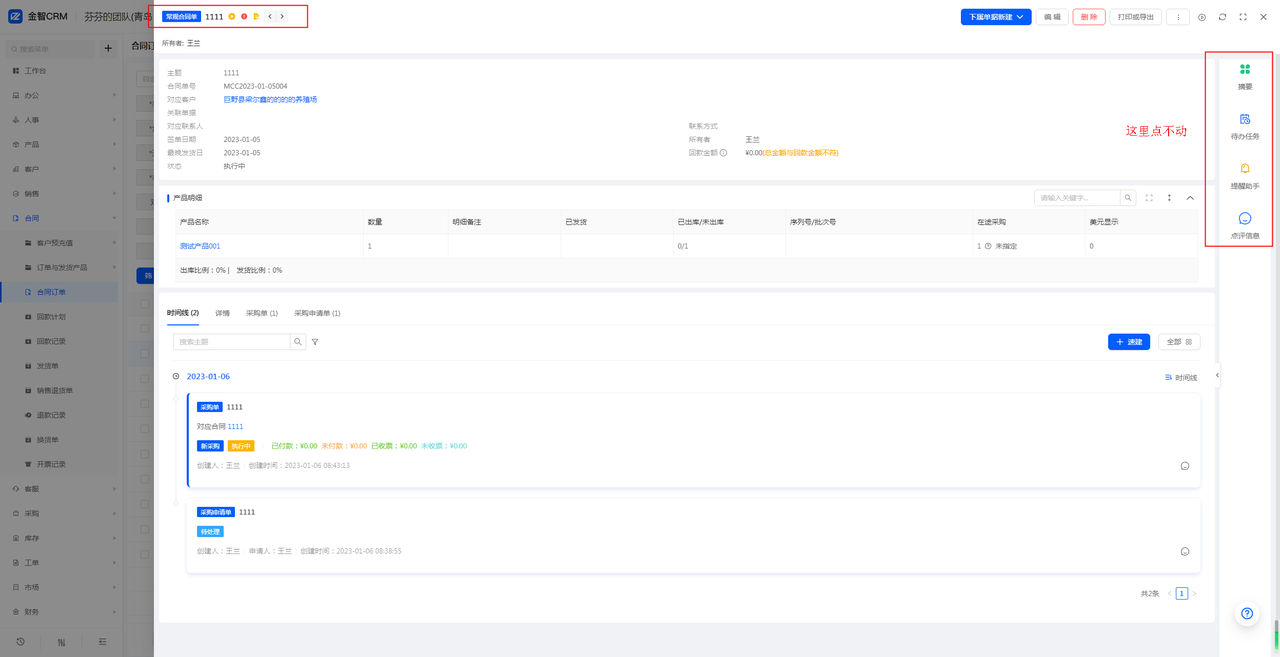Click the plus button beside menu search
The width and height of the screenshot is (1280, 657).
pos(108,48)
